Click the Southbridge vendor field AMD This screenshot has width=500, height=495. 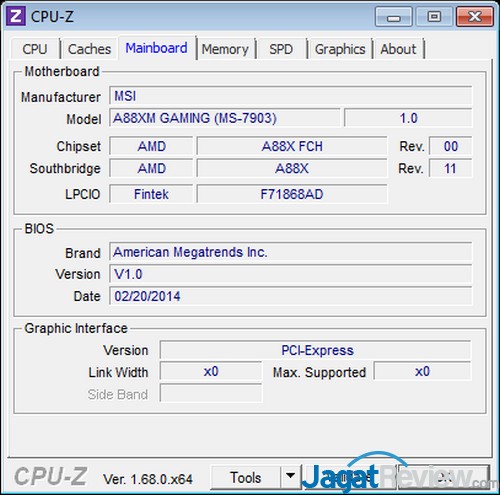151,168
